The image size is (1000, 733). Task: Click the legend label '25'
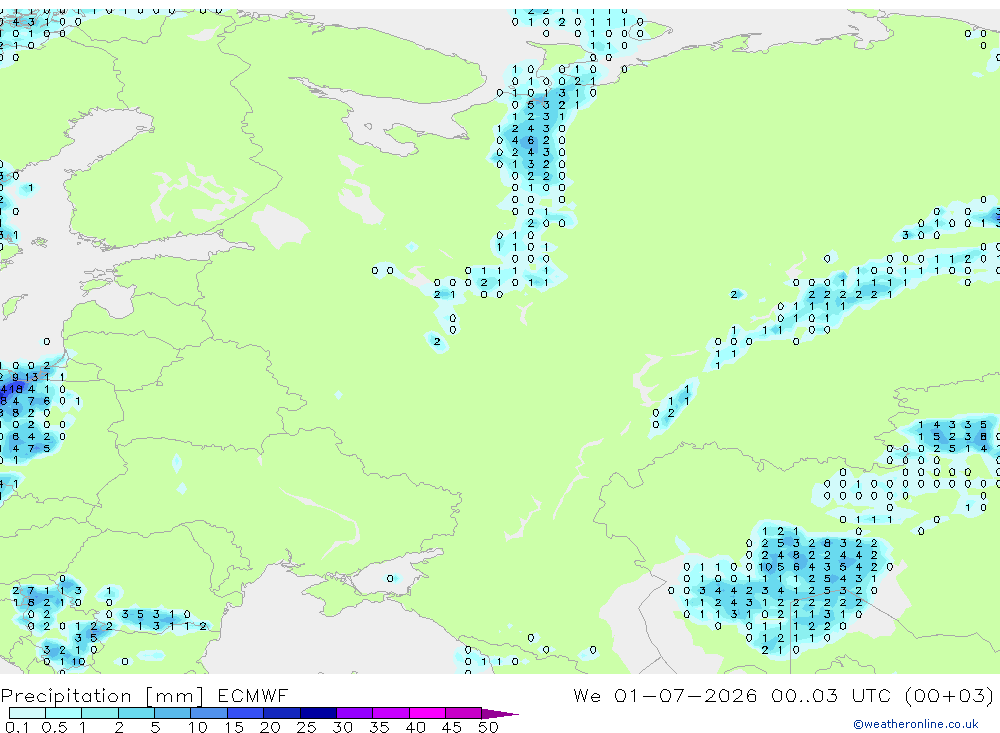tap(306, 727)
